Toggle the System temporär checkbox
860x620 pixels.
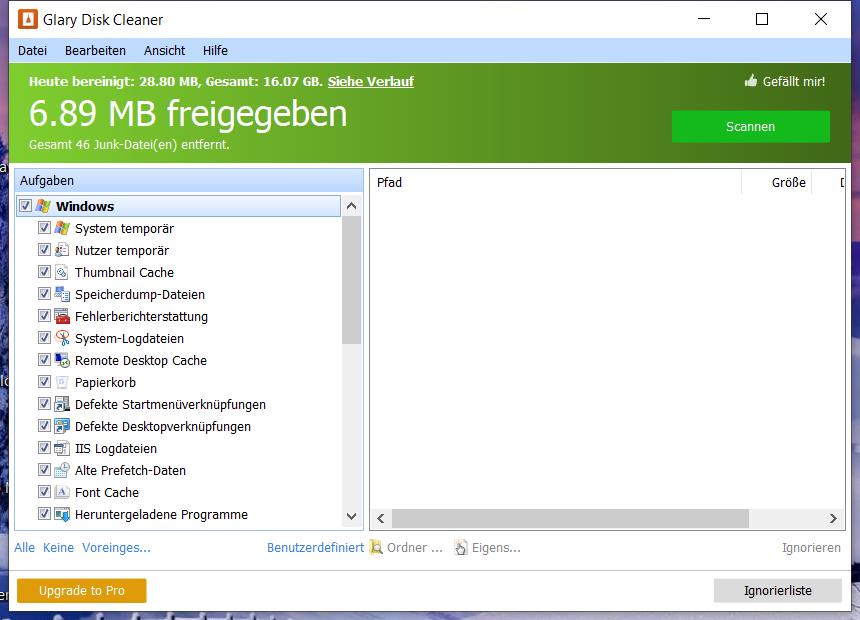coord(44,227)
